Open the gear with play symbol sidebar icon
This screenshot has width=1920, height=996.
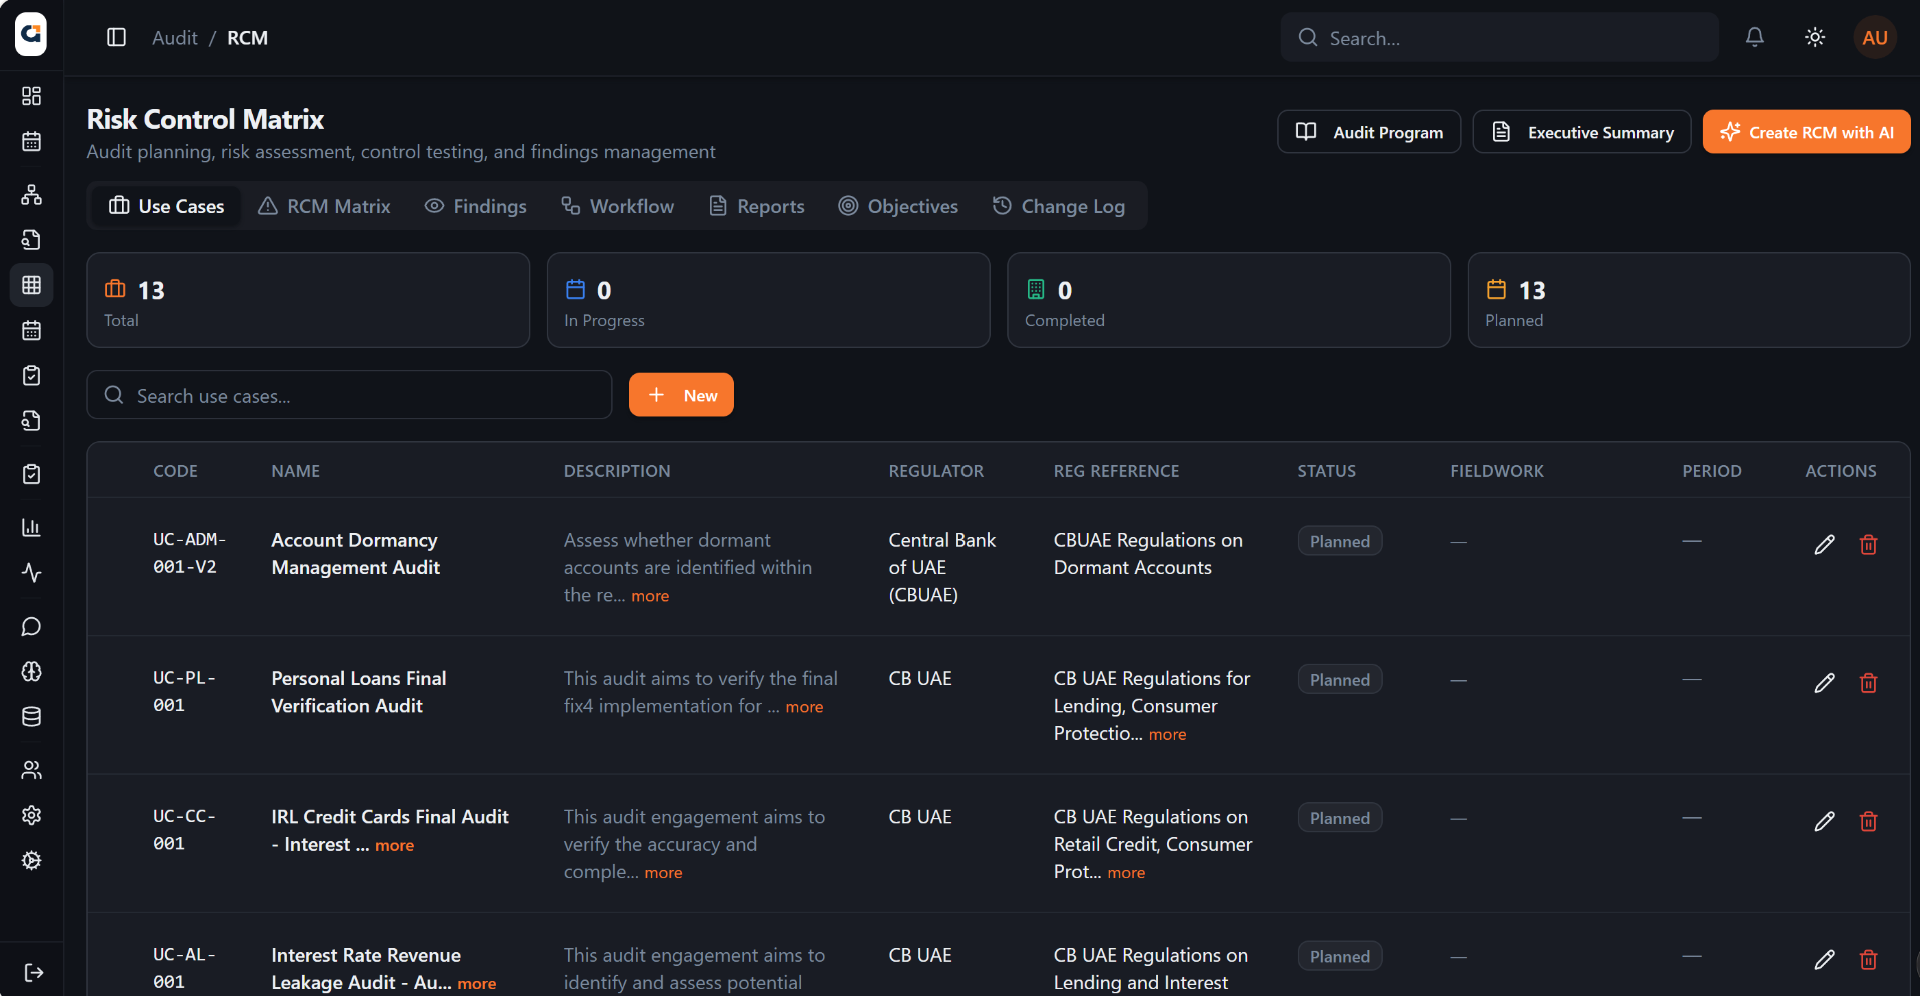pos(31,860)
